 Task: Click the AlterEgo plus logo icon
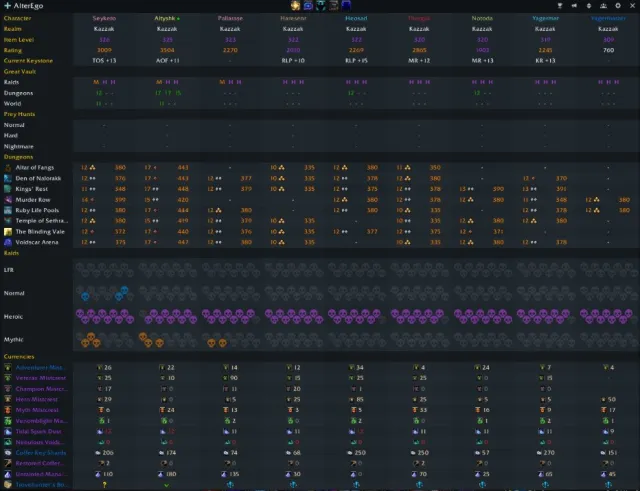7,6
